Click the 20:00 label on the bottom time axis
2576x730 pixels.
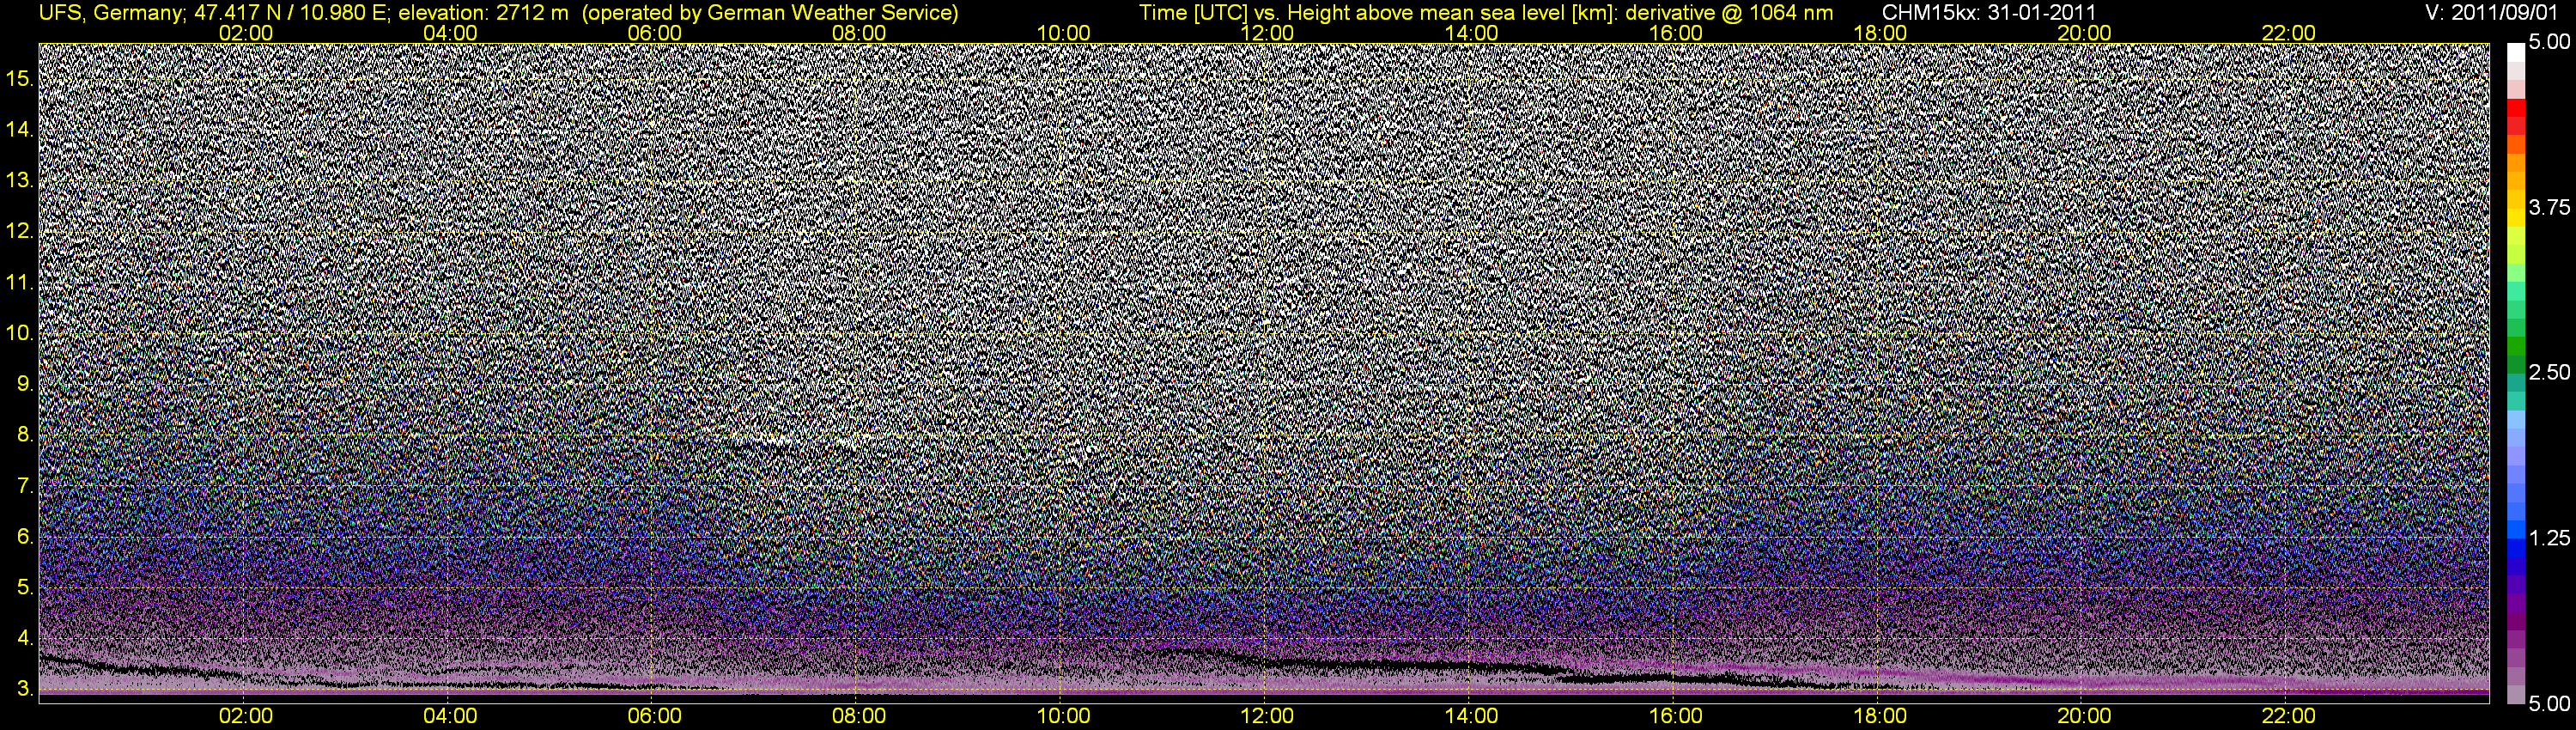pos(2084,716)
